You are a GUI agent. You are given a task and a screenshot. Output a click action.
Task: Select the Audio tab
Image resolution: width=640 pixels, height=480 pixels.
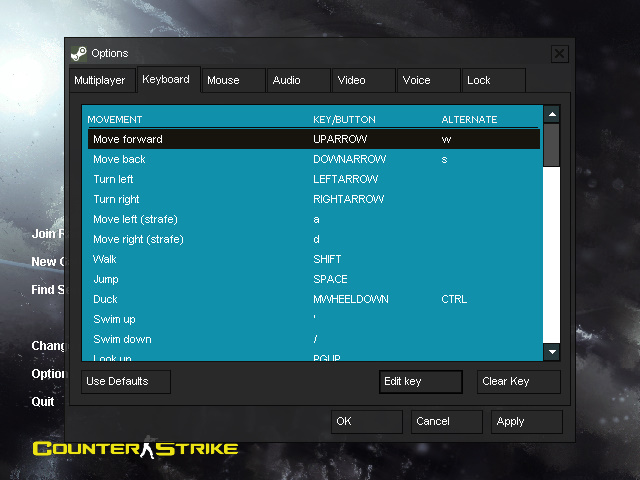click(x=297, y=80)
